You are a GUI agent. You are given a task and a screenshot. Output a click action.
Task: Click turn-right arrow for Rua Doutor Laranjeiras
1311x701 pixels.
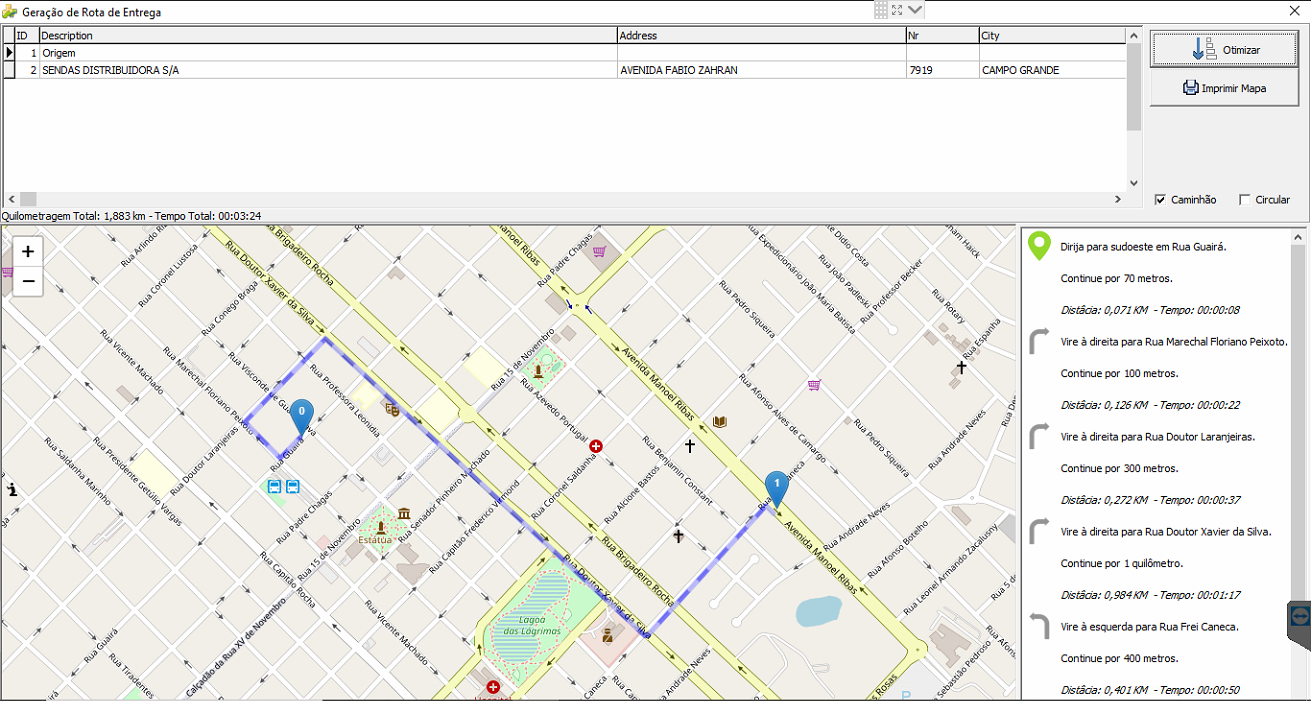1039,436
